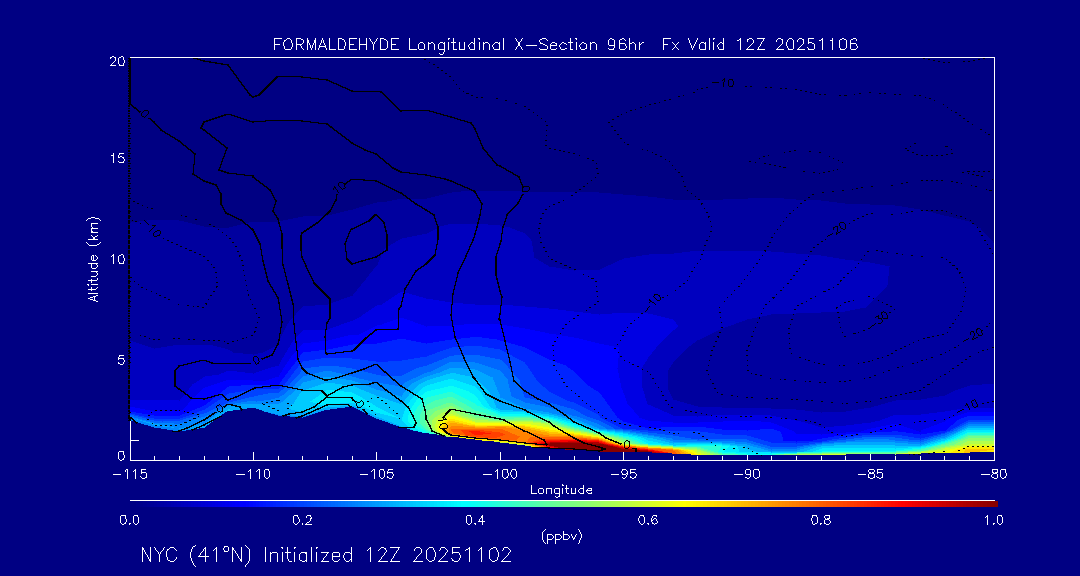Click altitude axis tick label 15

pos(117,158)
